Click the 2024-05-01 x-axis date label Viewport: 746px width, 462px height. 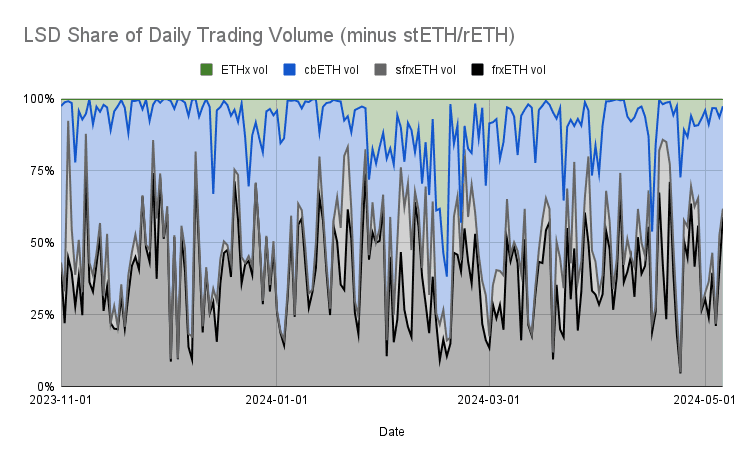coord(705,401)
